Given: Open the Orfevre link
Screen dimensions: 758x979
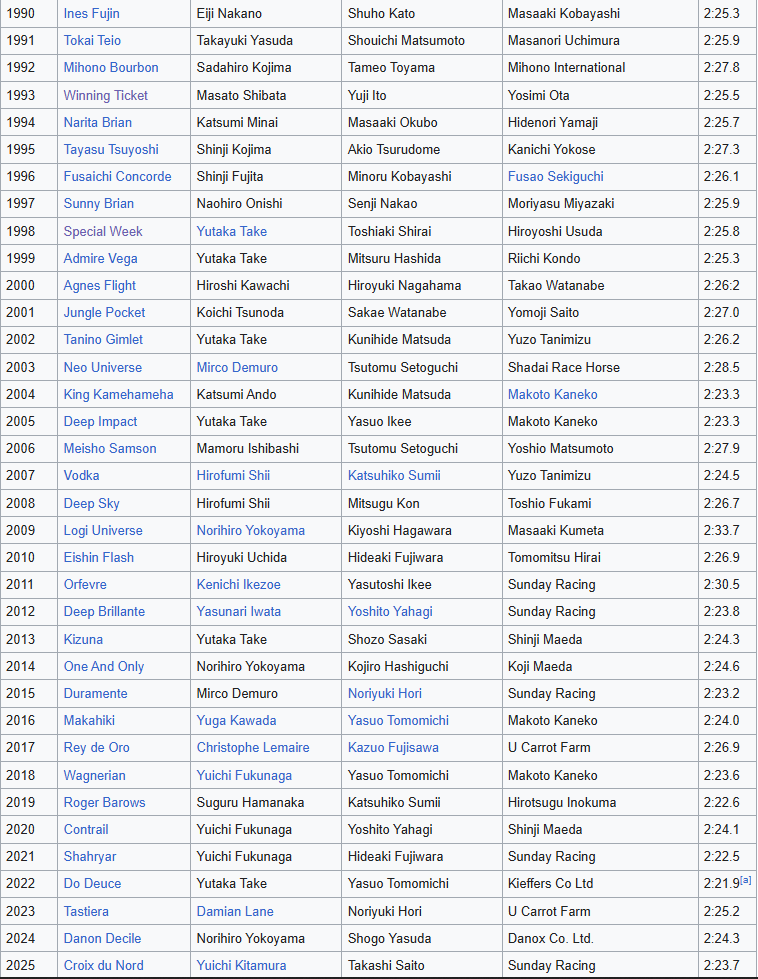Looking at the screenshot, I should [85, 584].
